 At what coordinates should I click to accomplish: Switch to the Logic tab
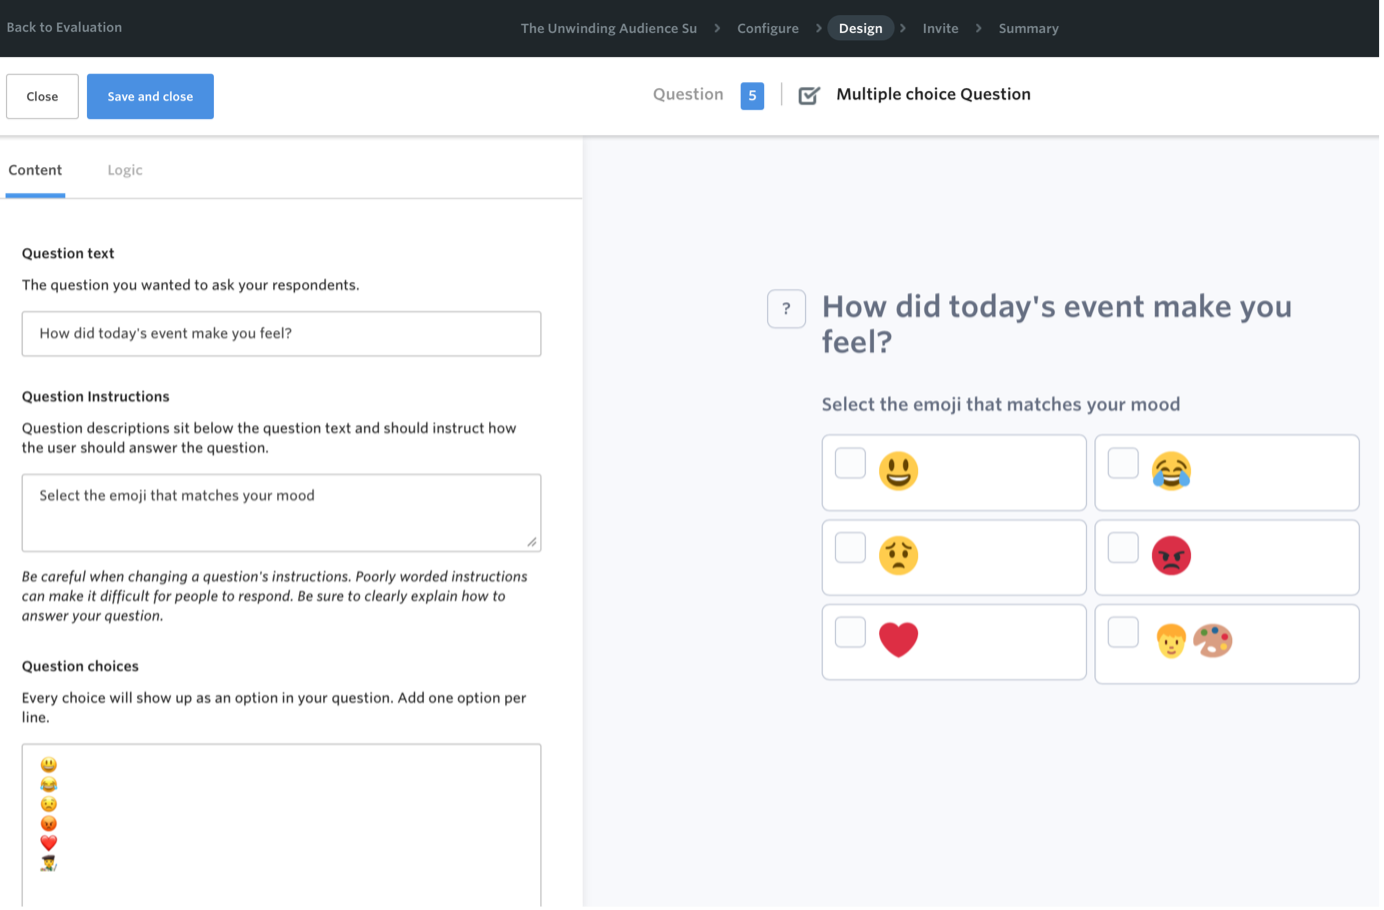[125, 170]
